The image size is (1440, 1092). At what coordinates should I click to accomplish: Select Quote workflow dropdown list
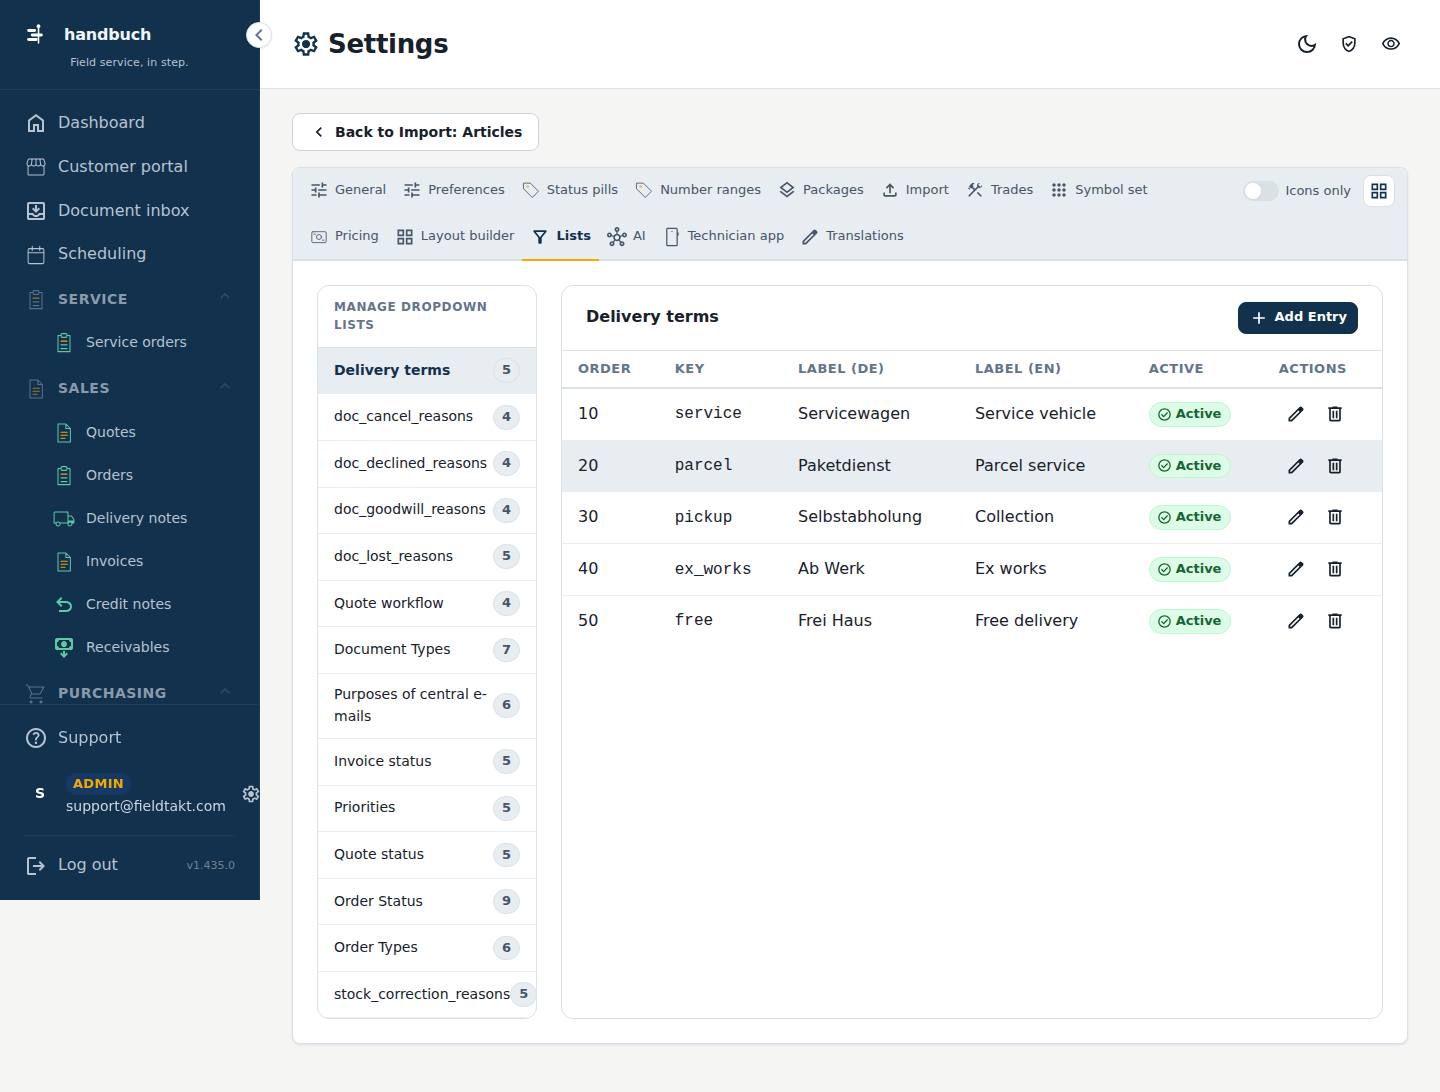[x=427, y=603]
